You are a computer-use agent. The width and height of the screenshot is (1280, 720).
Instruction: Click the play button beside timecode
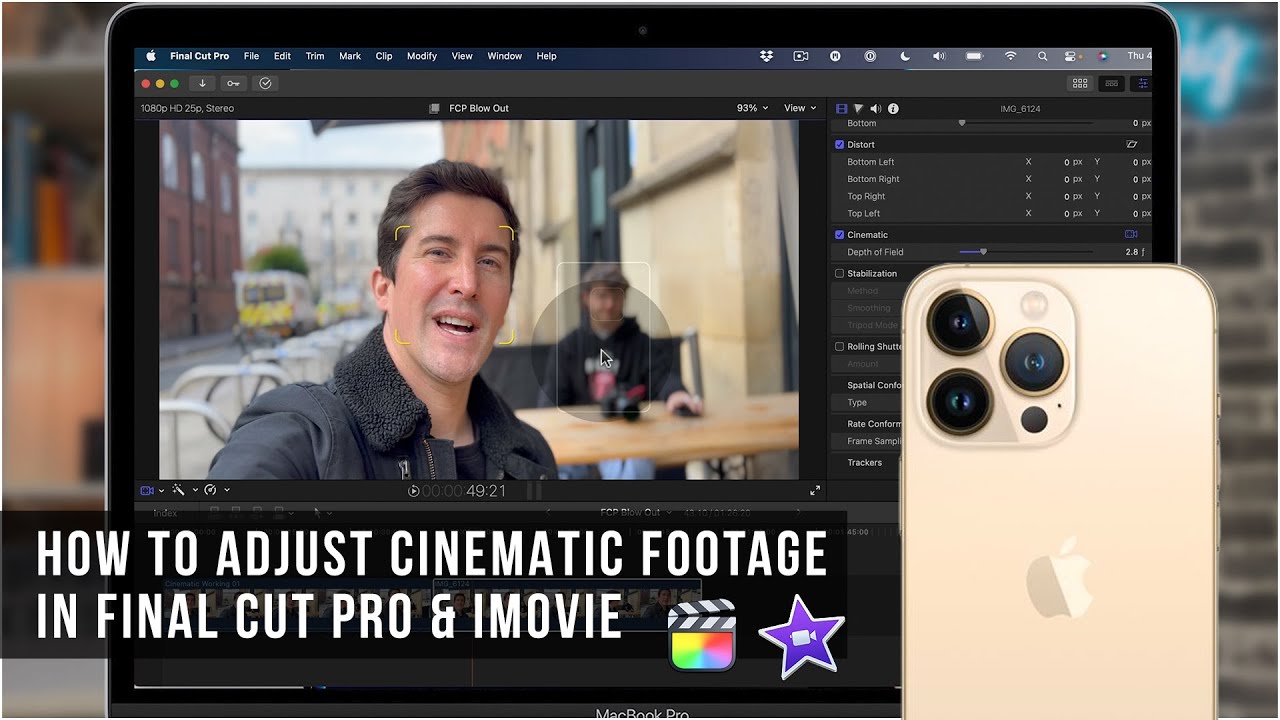coord(414,491)
